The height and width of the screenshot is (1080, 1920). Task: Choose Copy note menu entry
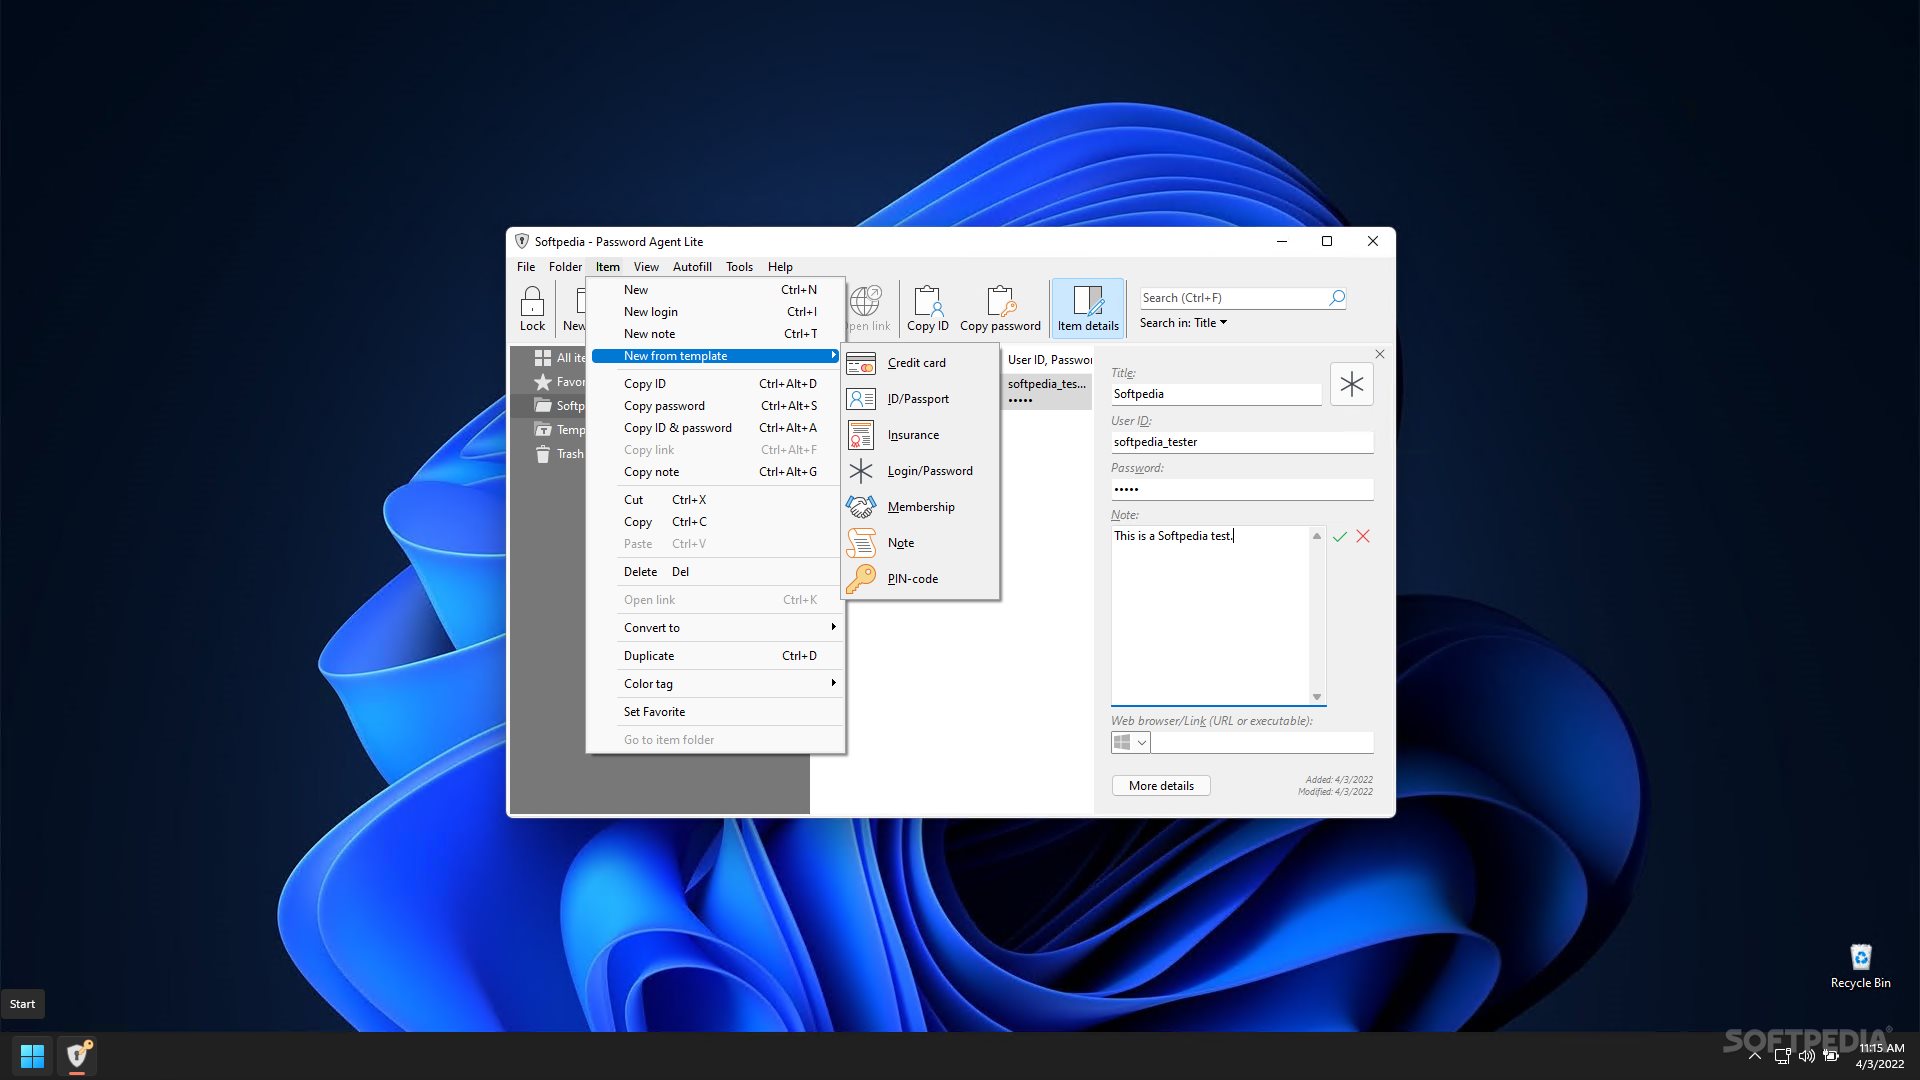pos(718,472)
